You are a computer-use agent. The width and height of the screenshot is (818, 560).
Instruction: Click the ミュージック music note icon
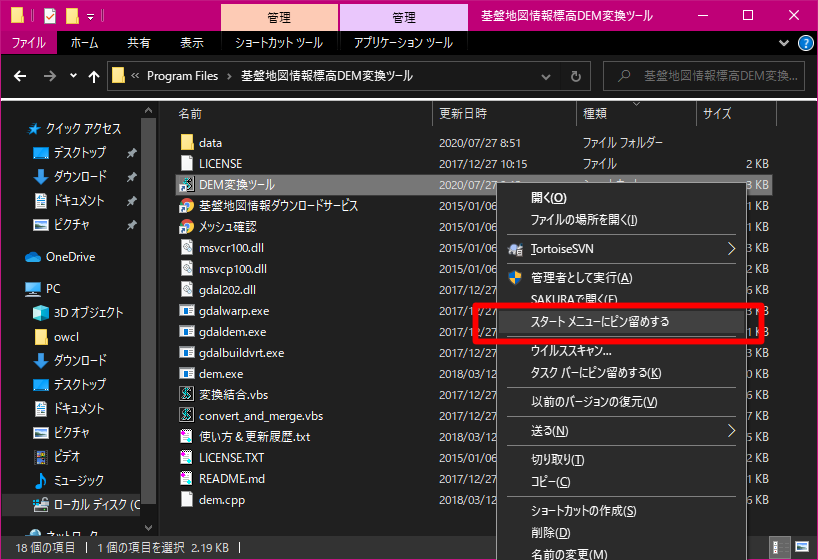coord(41,481)
